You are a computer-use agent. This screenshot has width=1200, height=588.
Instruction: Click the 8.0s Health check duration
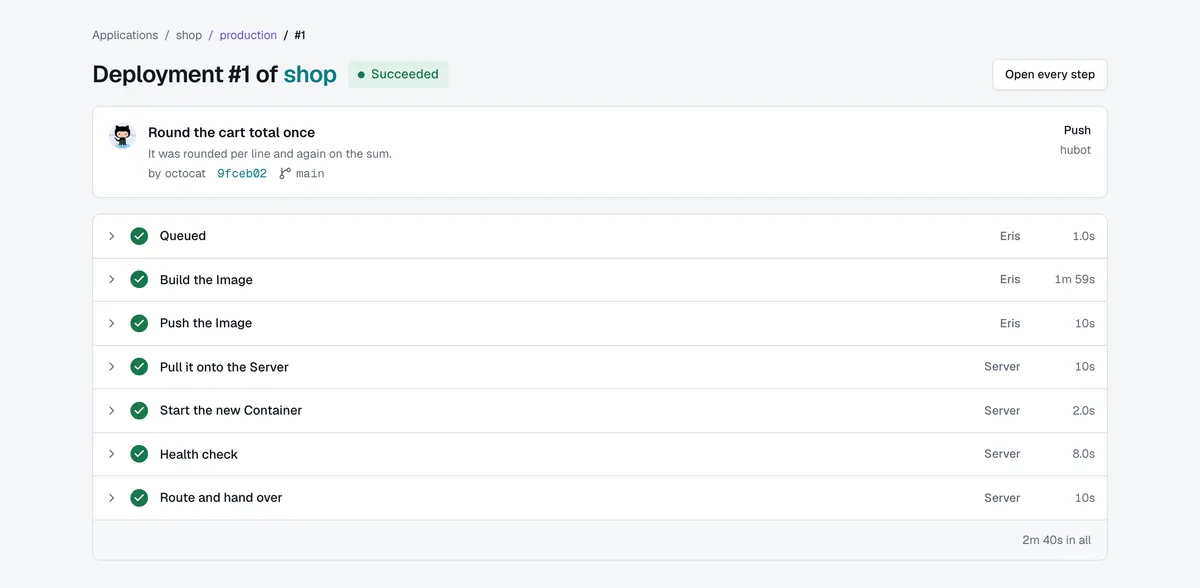pos(1084,454)
